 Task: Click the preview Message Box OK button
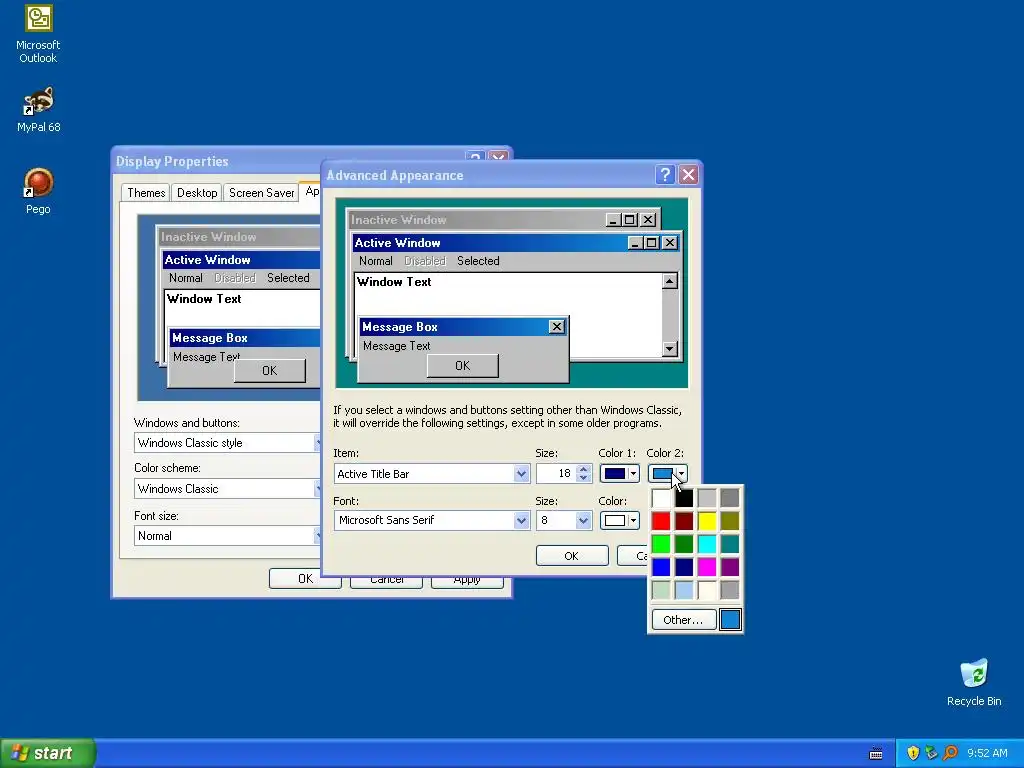coord(462,366)
